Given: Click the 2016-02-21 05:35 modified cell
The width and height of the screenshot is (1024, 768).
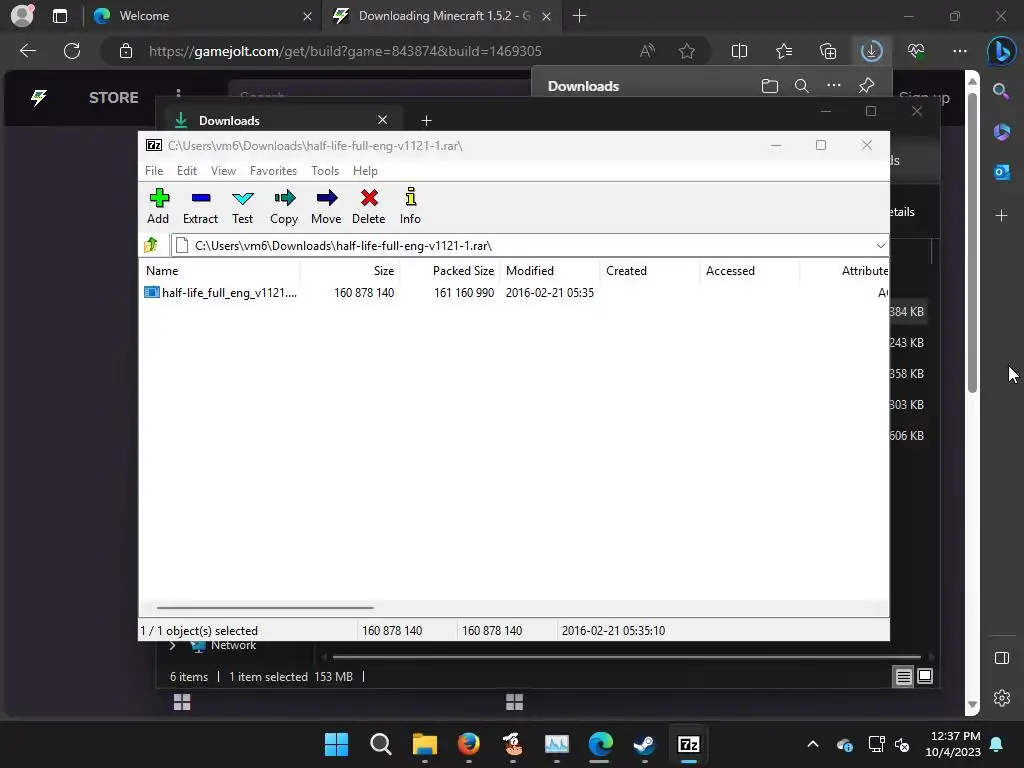Looking at the screenshot, I should 550,293.
